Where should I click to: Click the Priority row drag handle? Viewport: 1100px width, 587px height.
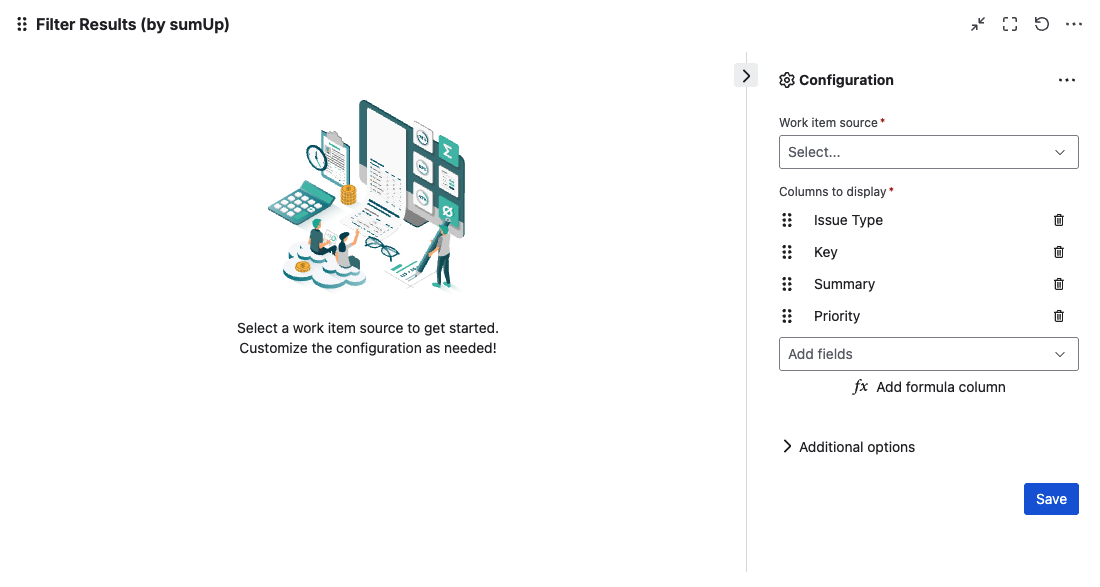pos(787,316)
